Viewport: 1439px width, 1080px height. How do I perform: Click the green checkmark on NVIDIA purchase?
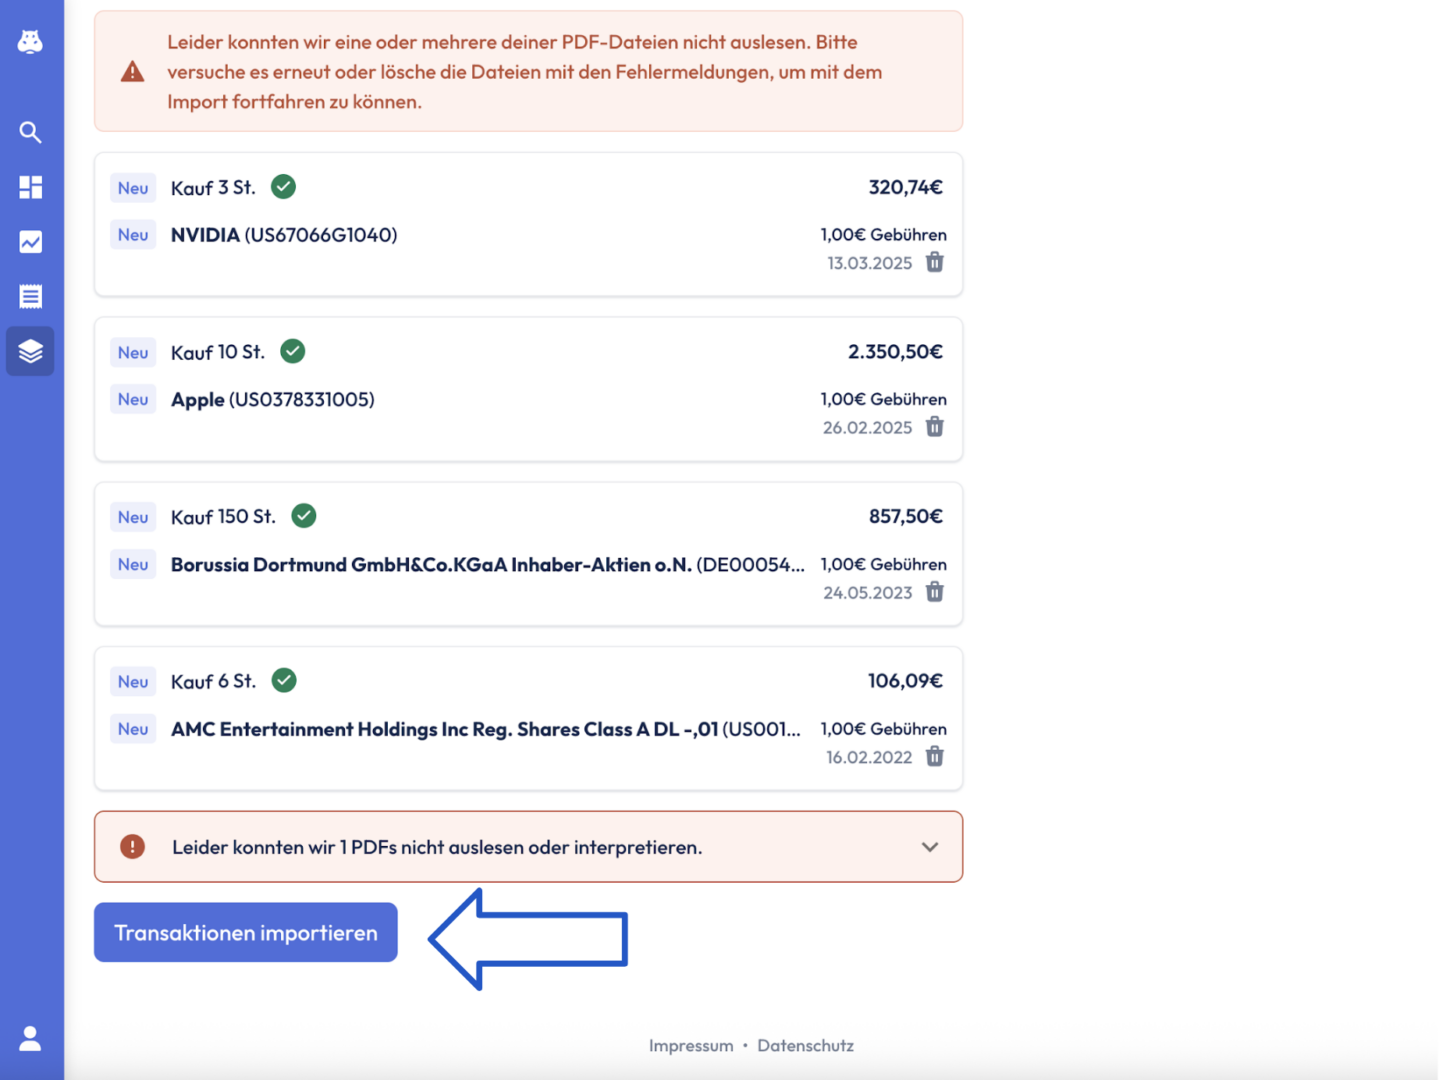tap(284, 187)
